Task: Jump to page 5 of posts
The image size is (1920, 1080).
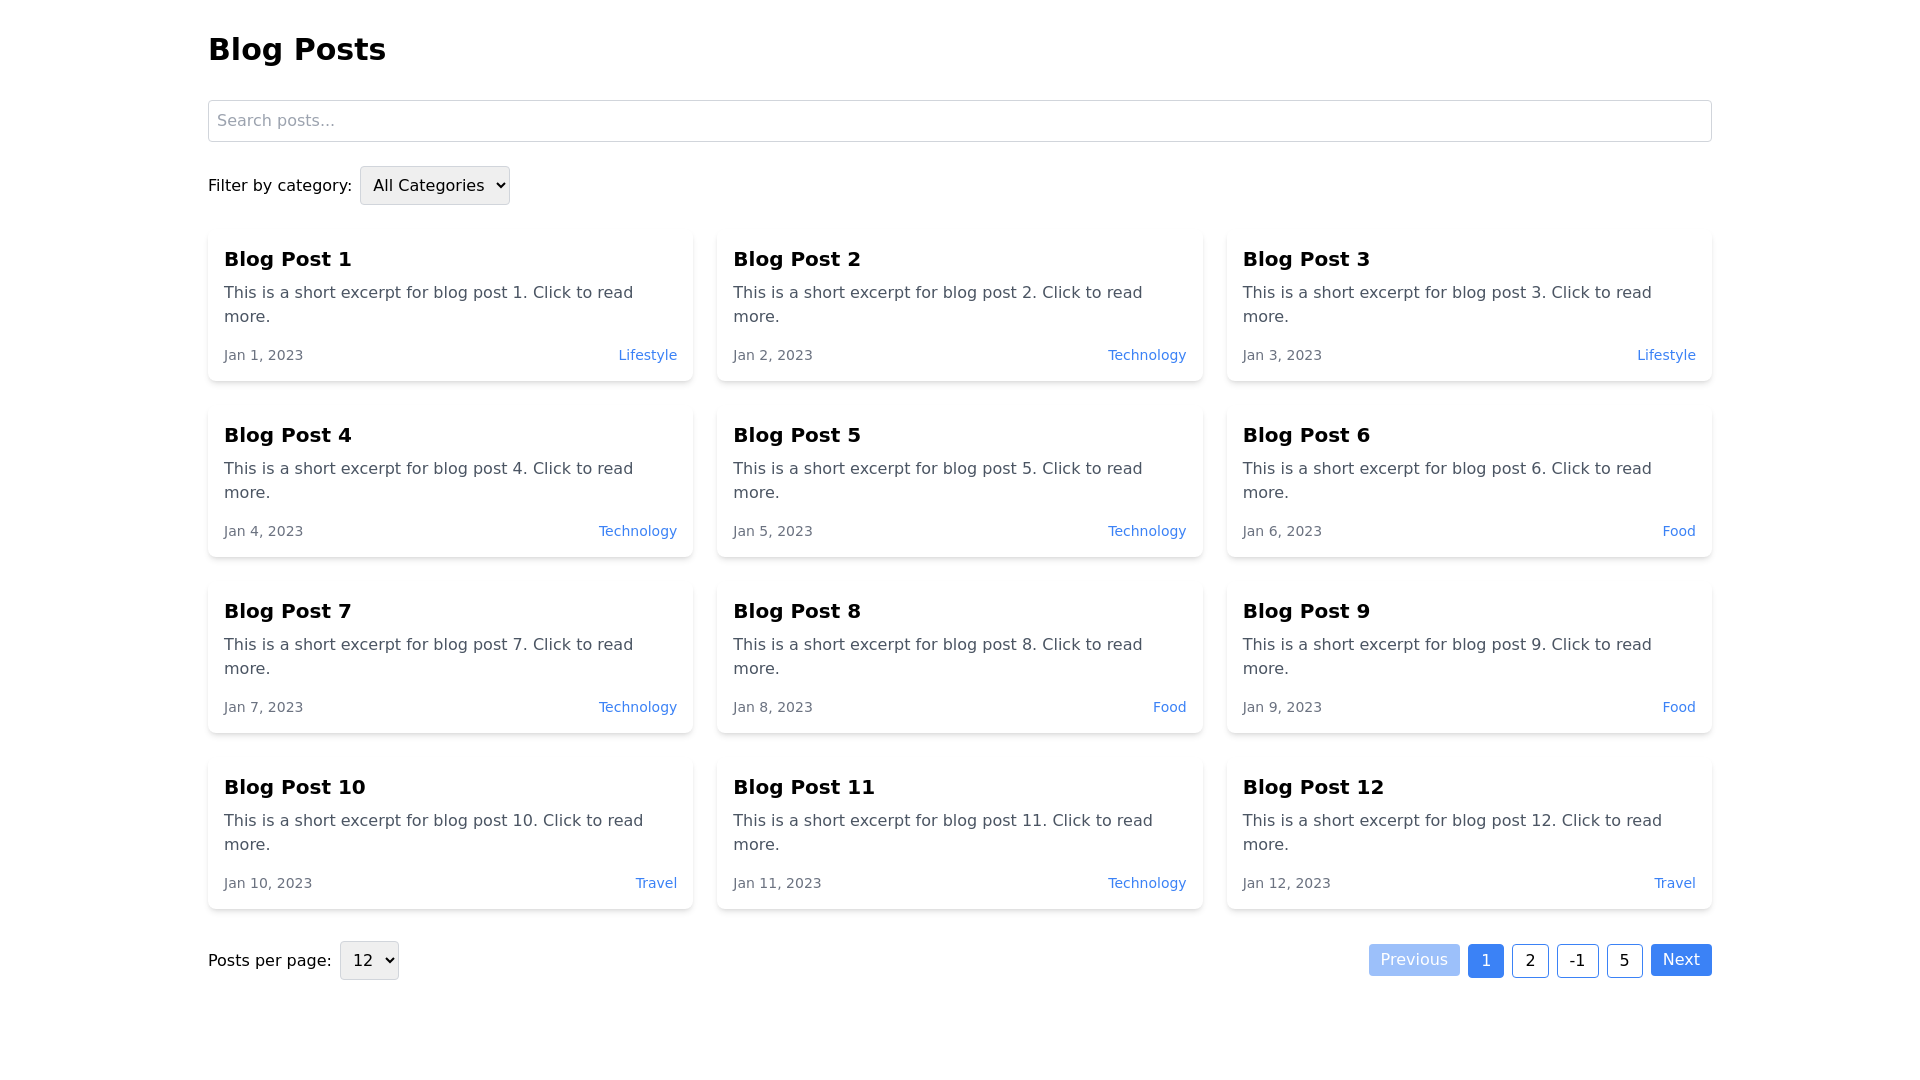Action: click(x=1624, y=961)
